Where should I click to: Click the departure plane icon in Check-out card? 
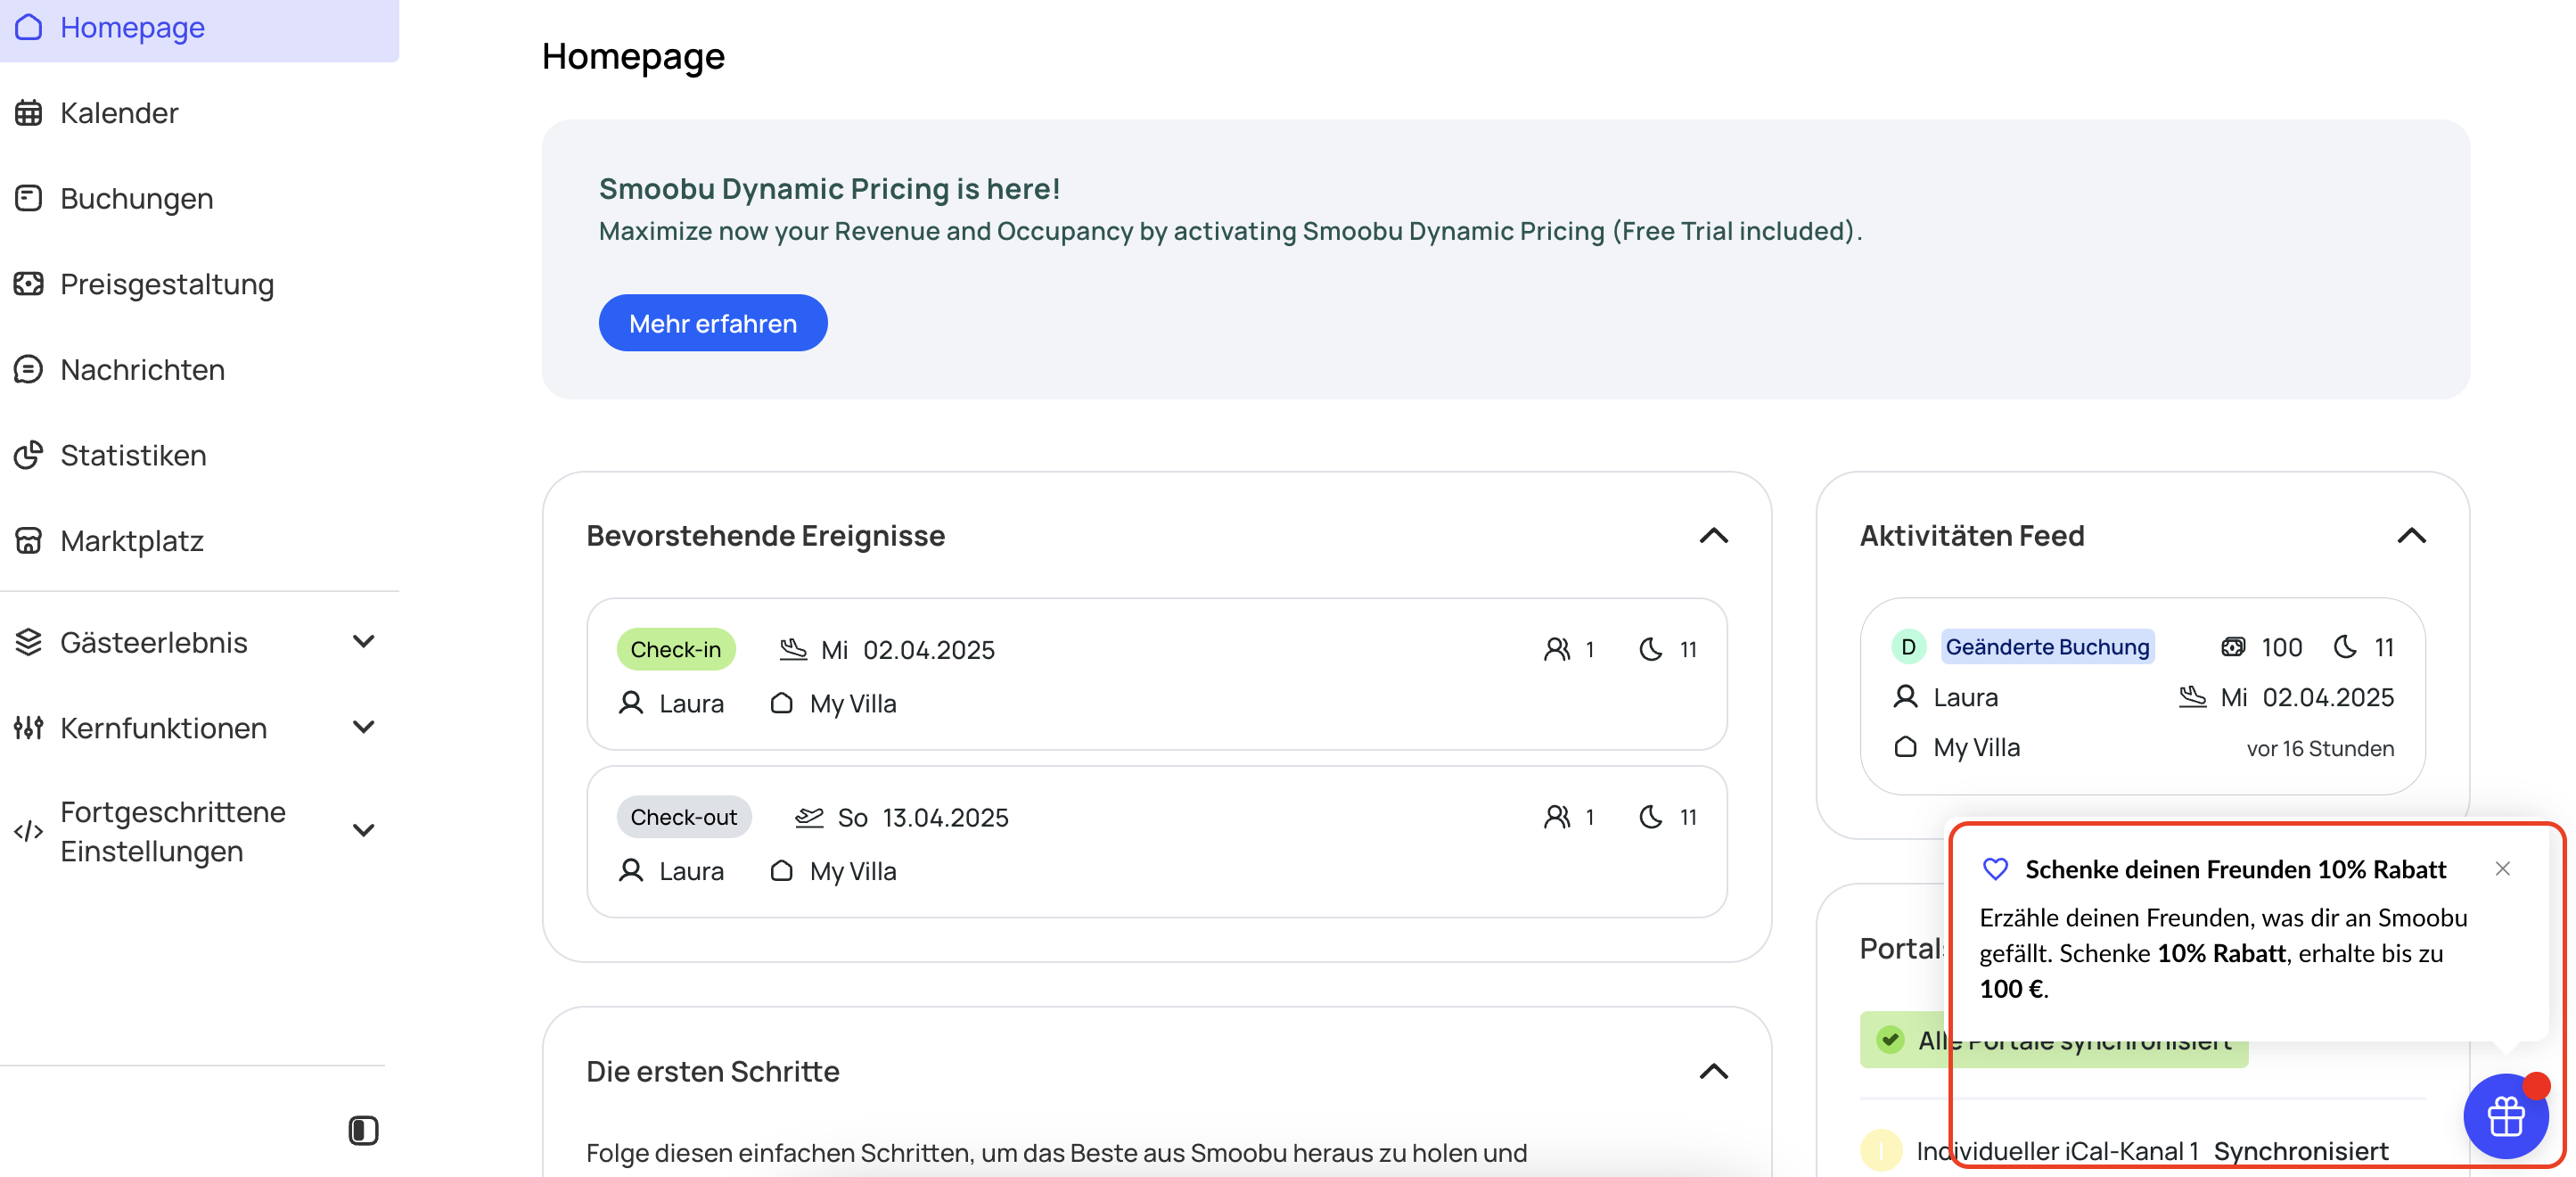[x=809, y=818]
